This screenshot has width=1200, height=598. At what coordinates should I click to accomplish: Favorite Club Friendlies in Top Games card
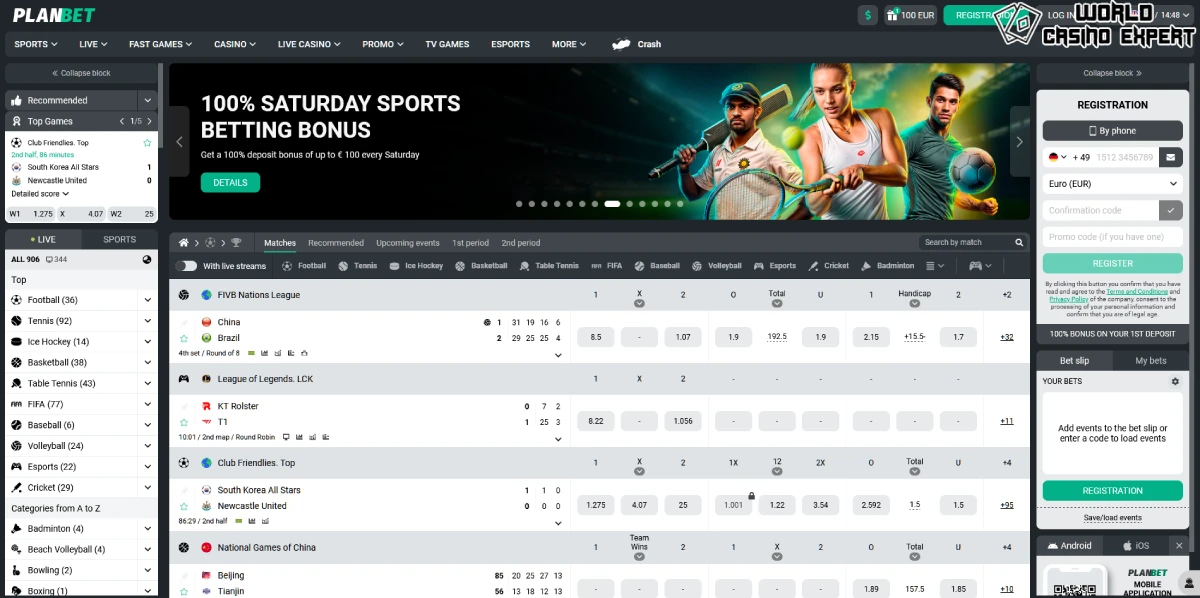[x=147, y=143]
